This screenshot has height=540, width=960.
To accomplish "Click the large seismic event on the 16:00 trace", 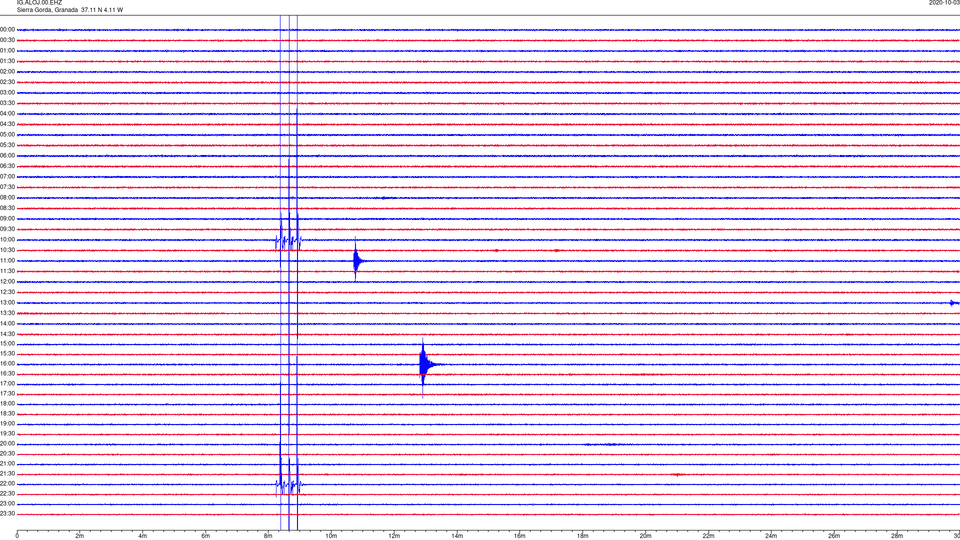I will coord(427,365).
